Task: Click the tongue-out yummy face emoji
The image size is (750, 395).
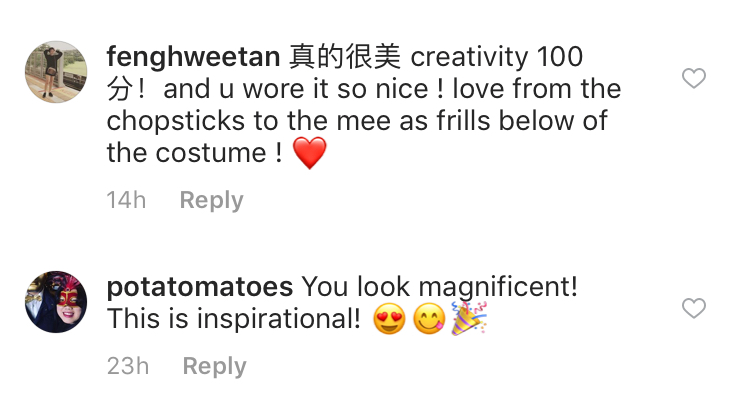Action: pos(429,319)
